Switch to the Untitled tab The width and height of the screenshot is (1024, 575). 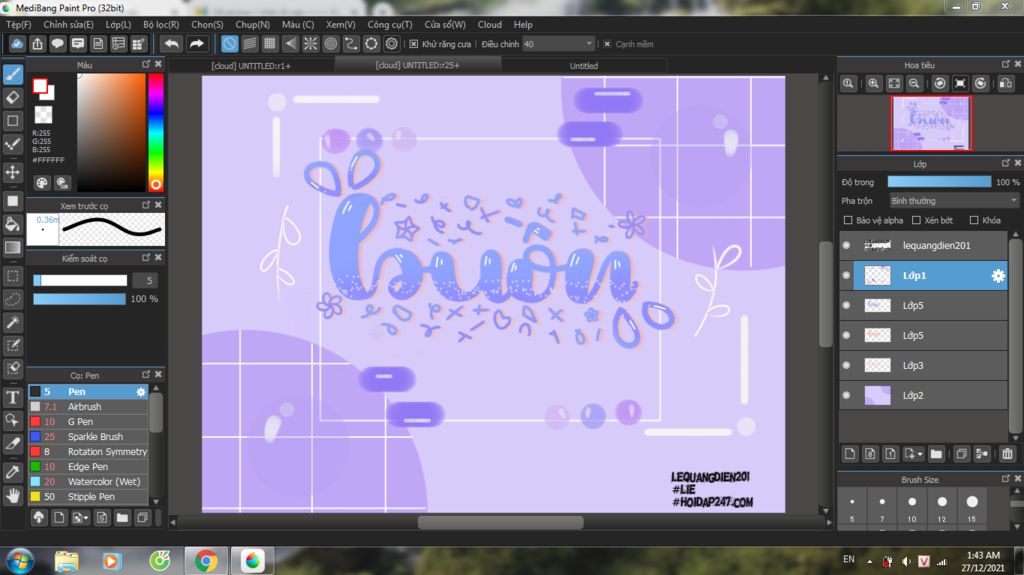(x=584, y=65)
